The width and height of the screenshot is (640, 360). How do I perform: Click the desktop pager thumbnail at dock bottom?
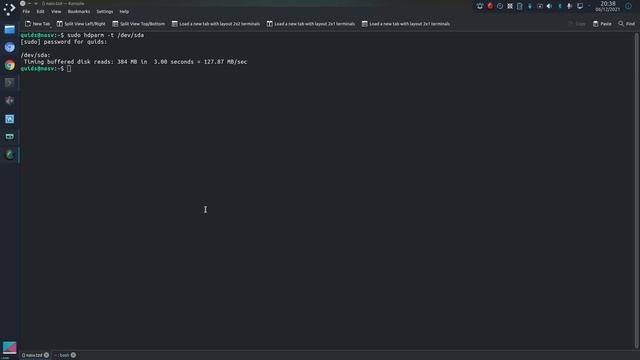pos(9,348)
